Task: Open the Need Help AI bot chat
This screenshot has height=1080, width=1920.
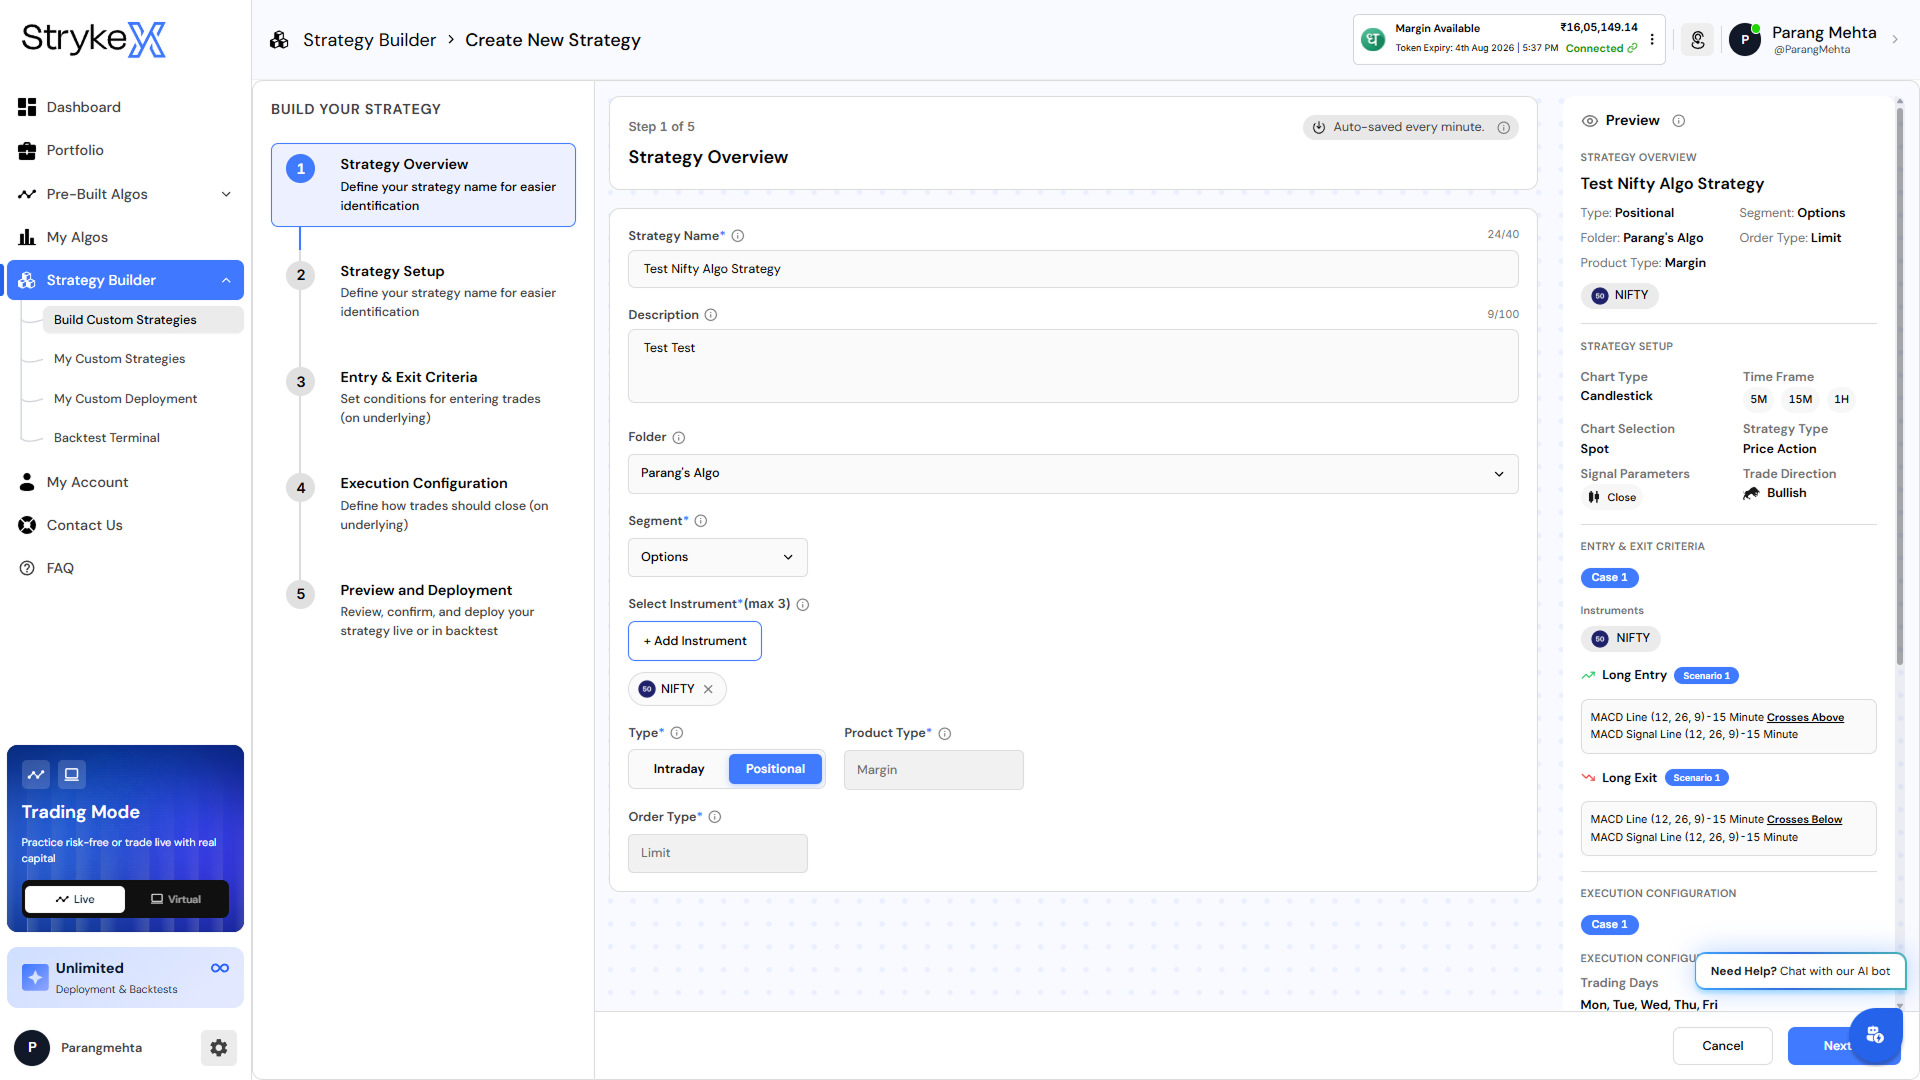Action: pos(1800,971)
